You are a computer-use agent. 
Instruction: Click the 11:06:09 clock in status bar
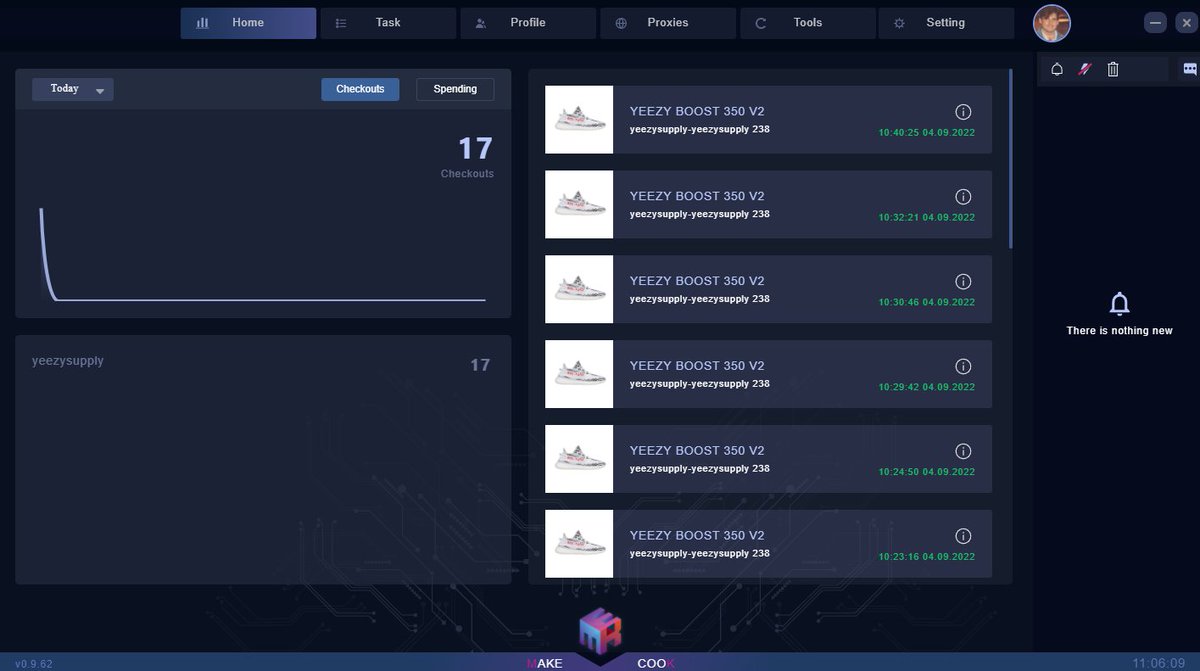1161,663
